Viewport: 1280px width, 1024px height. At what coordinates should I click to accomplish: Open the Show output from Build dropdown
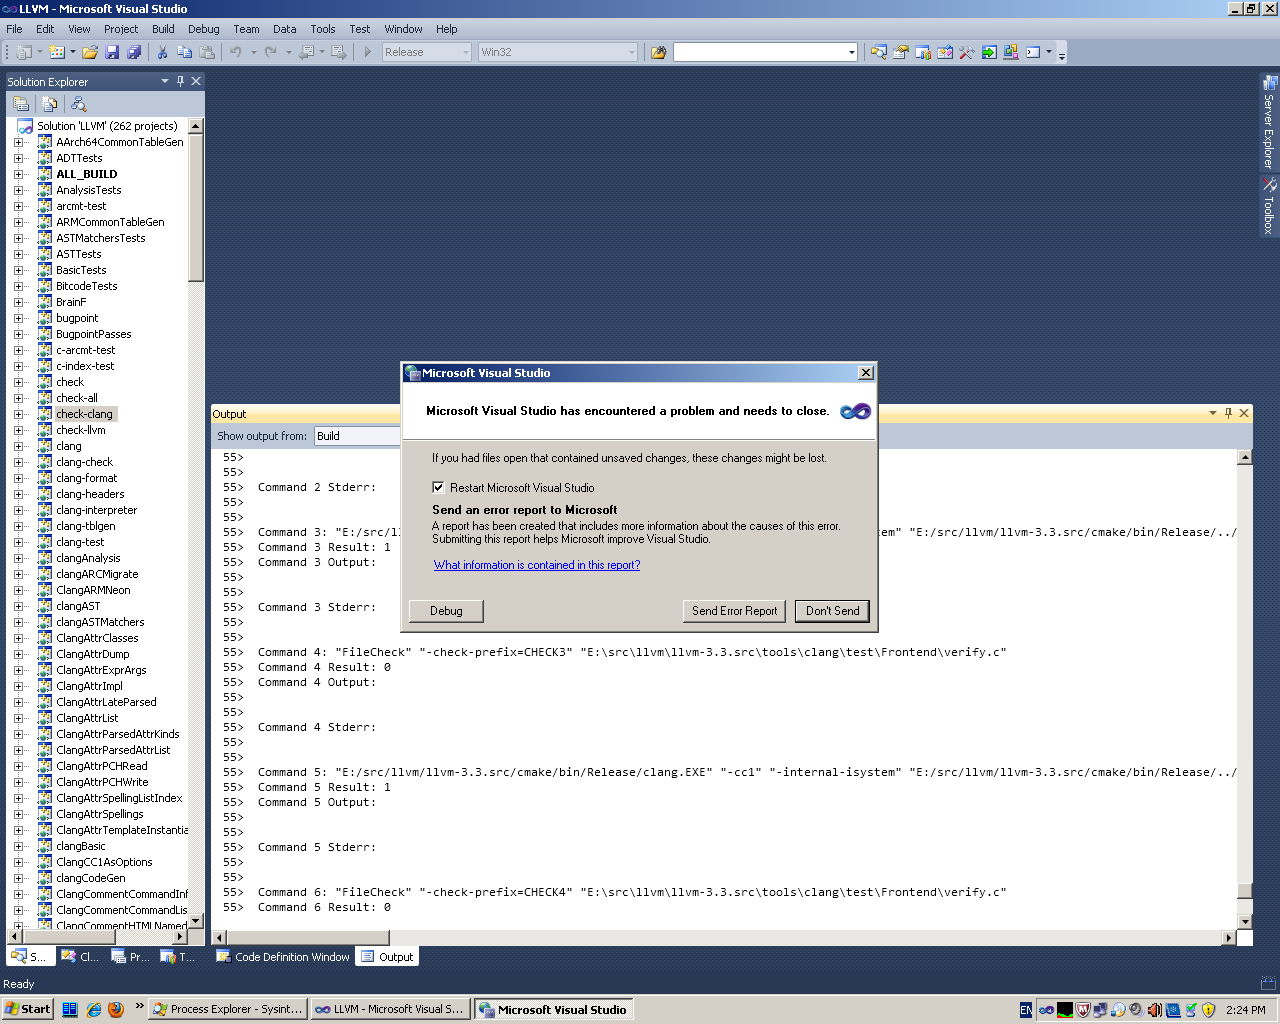(x=357, y=436)
